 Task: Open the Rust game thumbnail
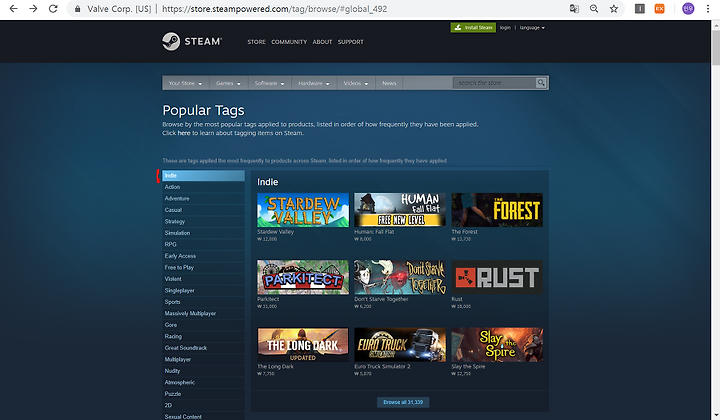click(497, 277)
